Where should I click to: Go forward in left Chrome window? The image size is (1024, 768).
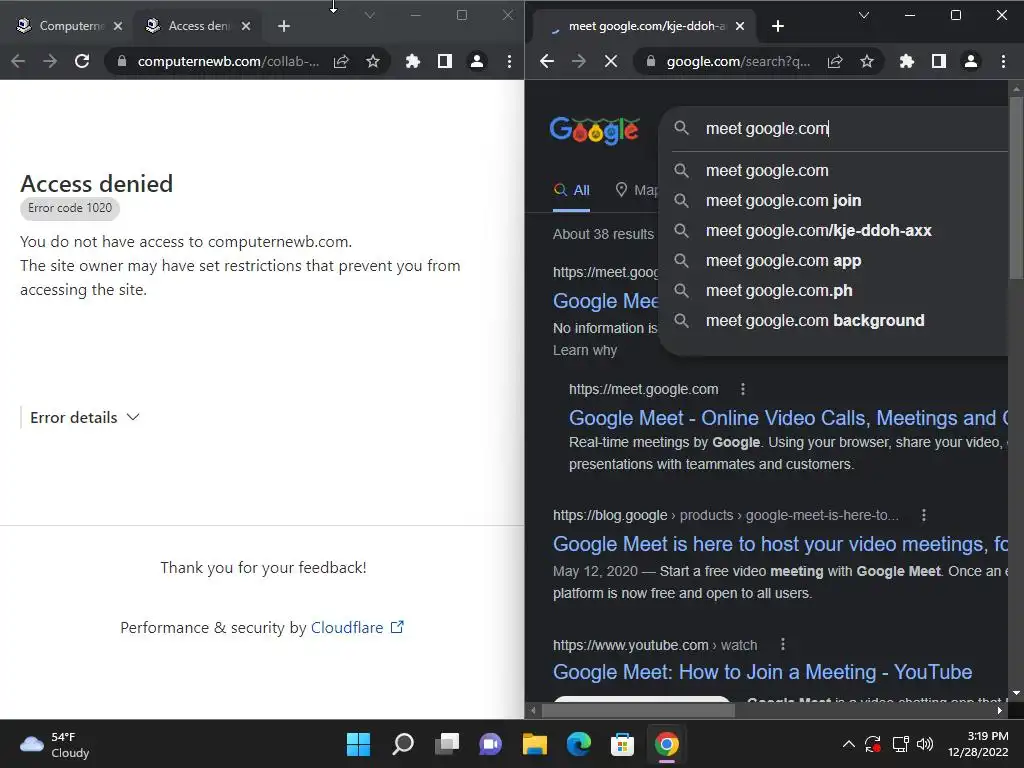(x=50, y=61)
